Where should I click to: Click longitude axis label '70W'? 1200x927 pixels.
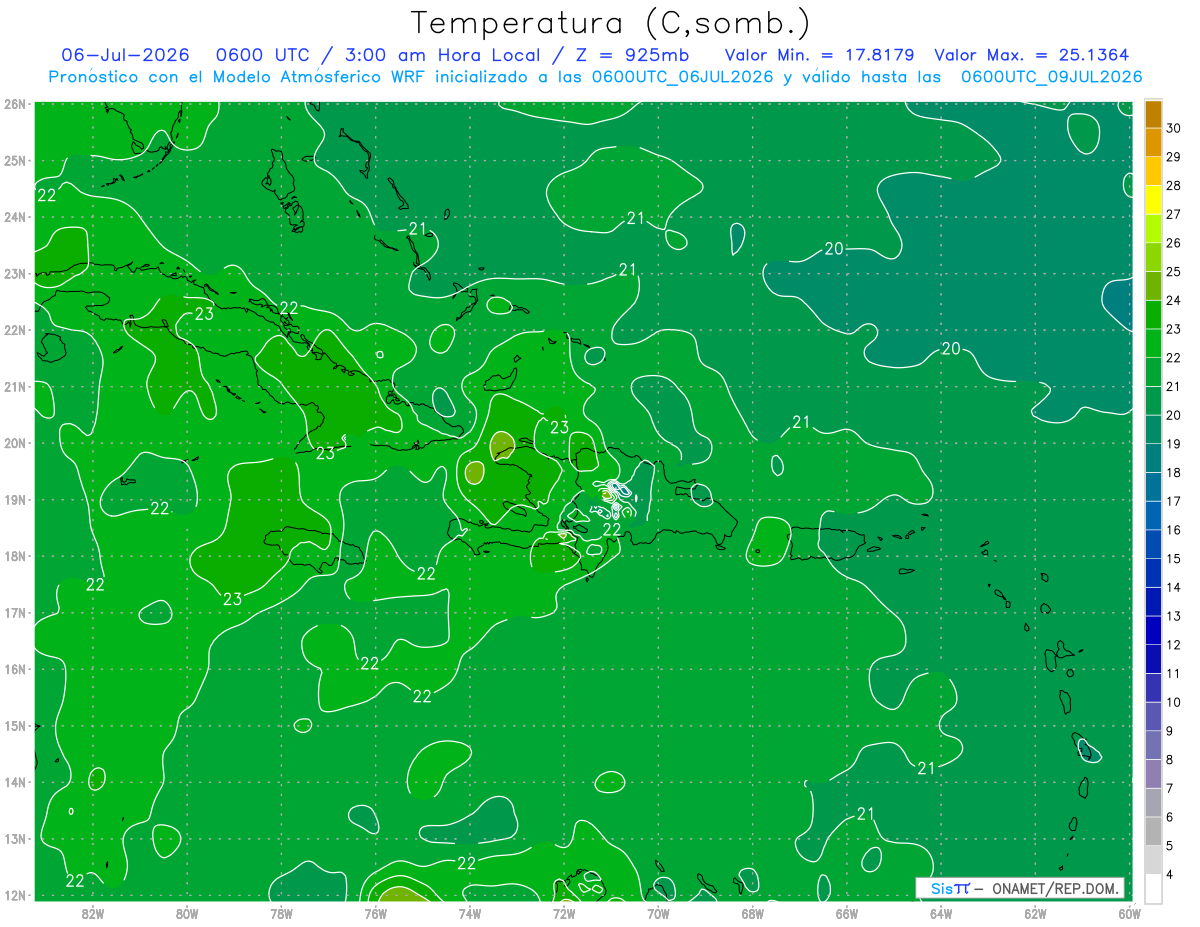tap(658, 913)
